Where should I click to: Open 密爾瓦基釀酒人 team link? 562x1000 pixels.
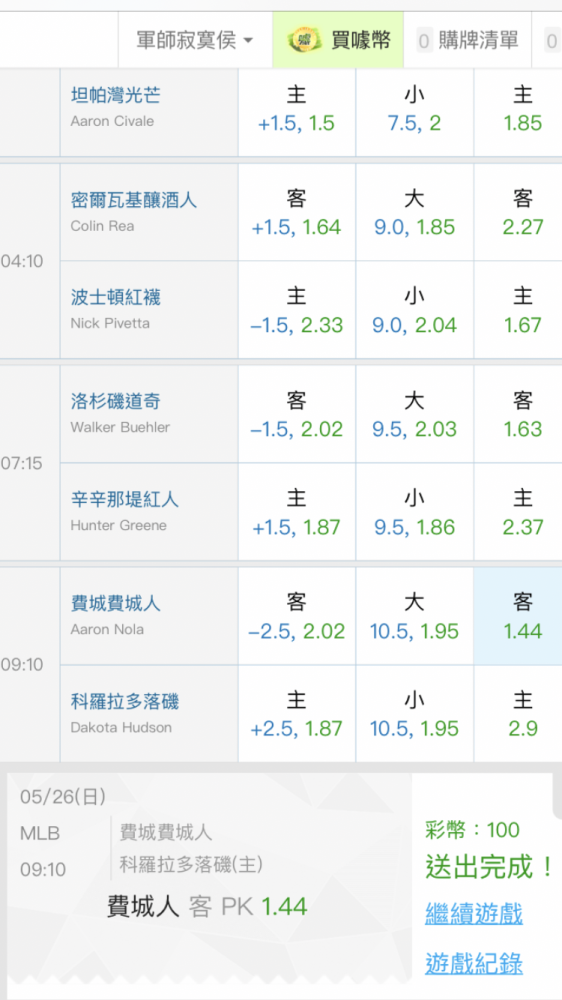point(134,200)
